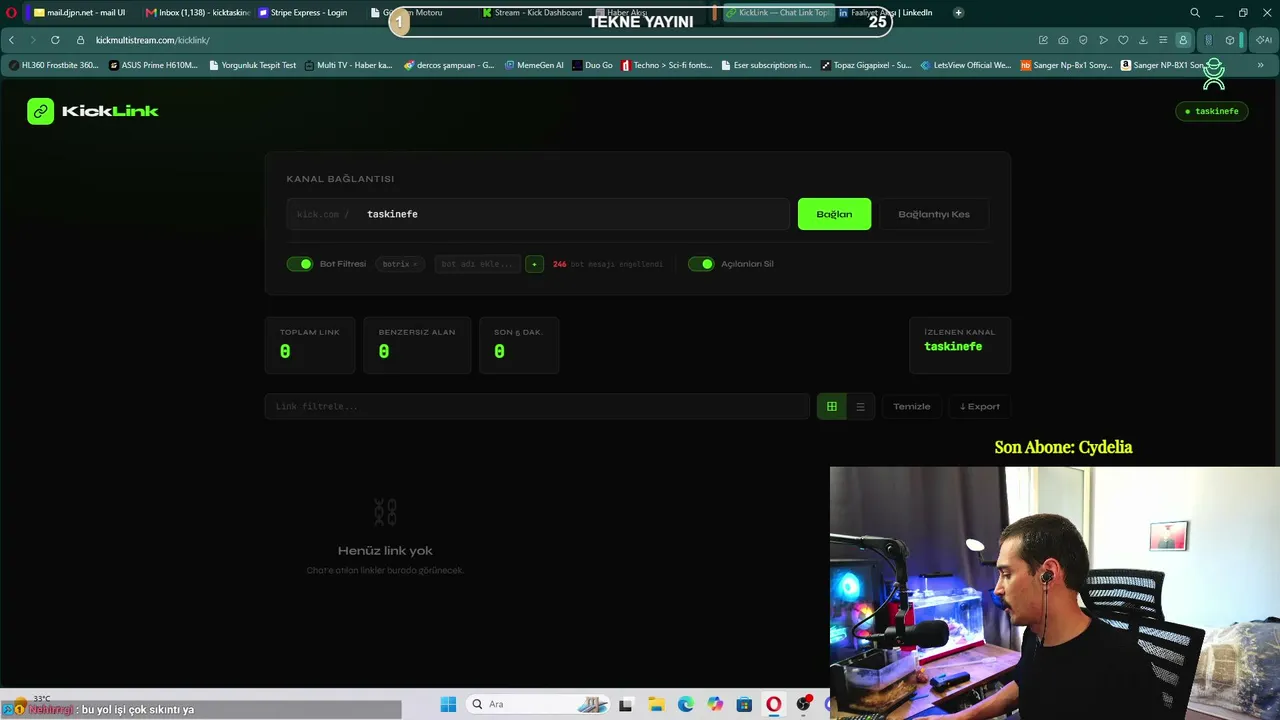Image resolution: width=1280 pixels, height=720 pixels.
Task: Open browser downloads panel
Action: (1143, 40)
